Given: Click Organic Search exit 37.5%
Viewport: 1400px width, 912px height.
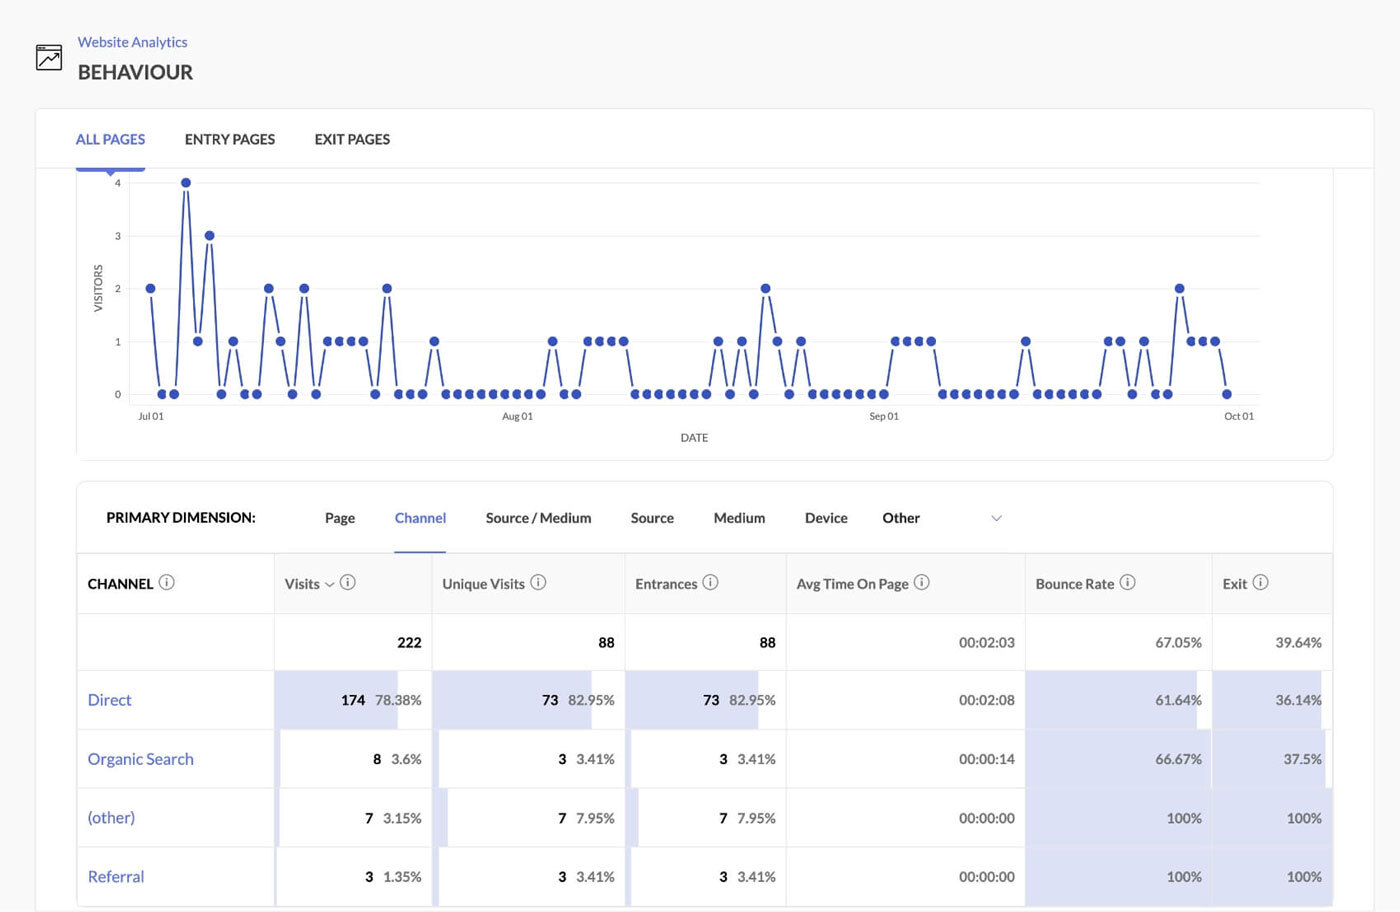Looking at the screenshot, I should 1302,759.
